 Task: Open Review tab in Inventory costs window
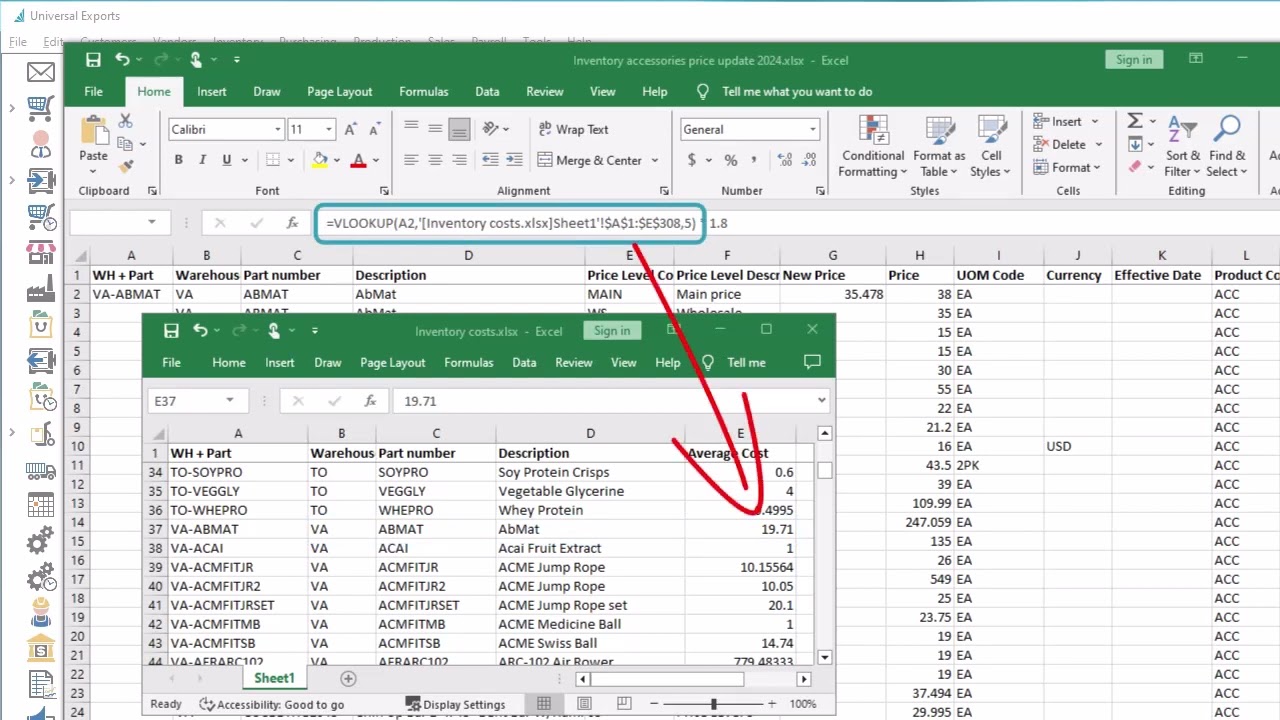[573, 362]
